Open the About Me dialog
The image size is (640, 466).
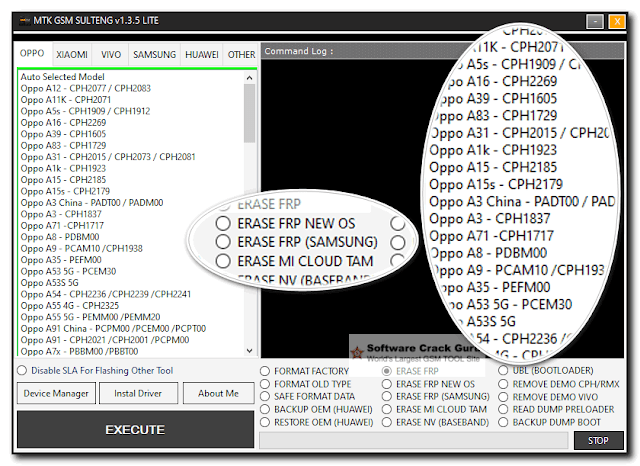(x=218, y=393)
